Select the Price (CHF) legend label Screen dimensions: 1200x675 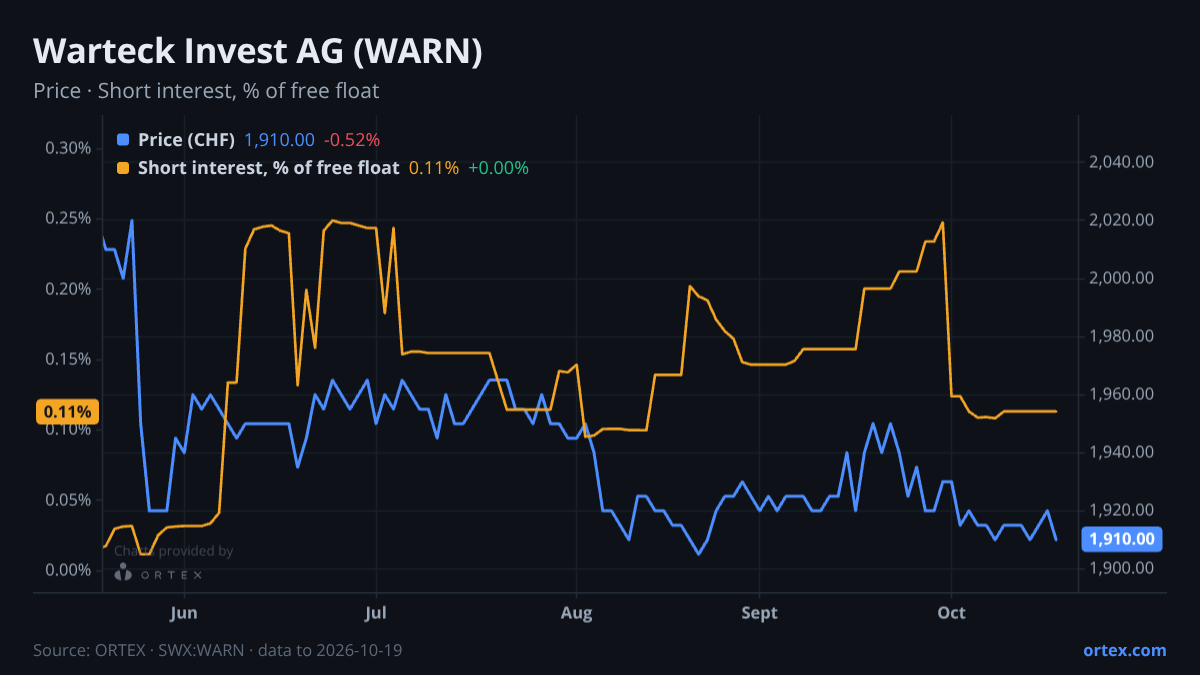point(186,140)
